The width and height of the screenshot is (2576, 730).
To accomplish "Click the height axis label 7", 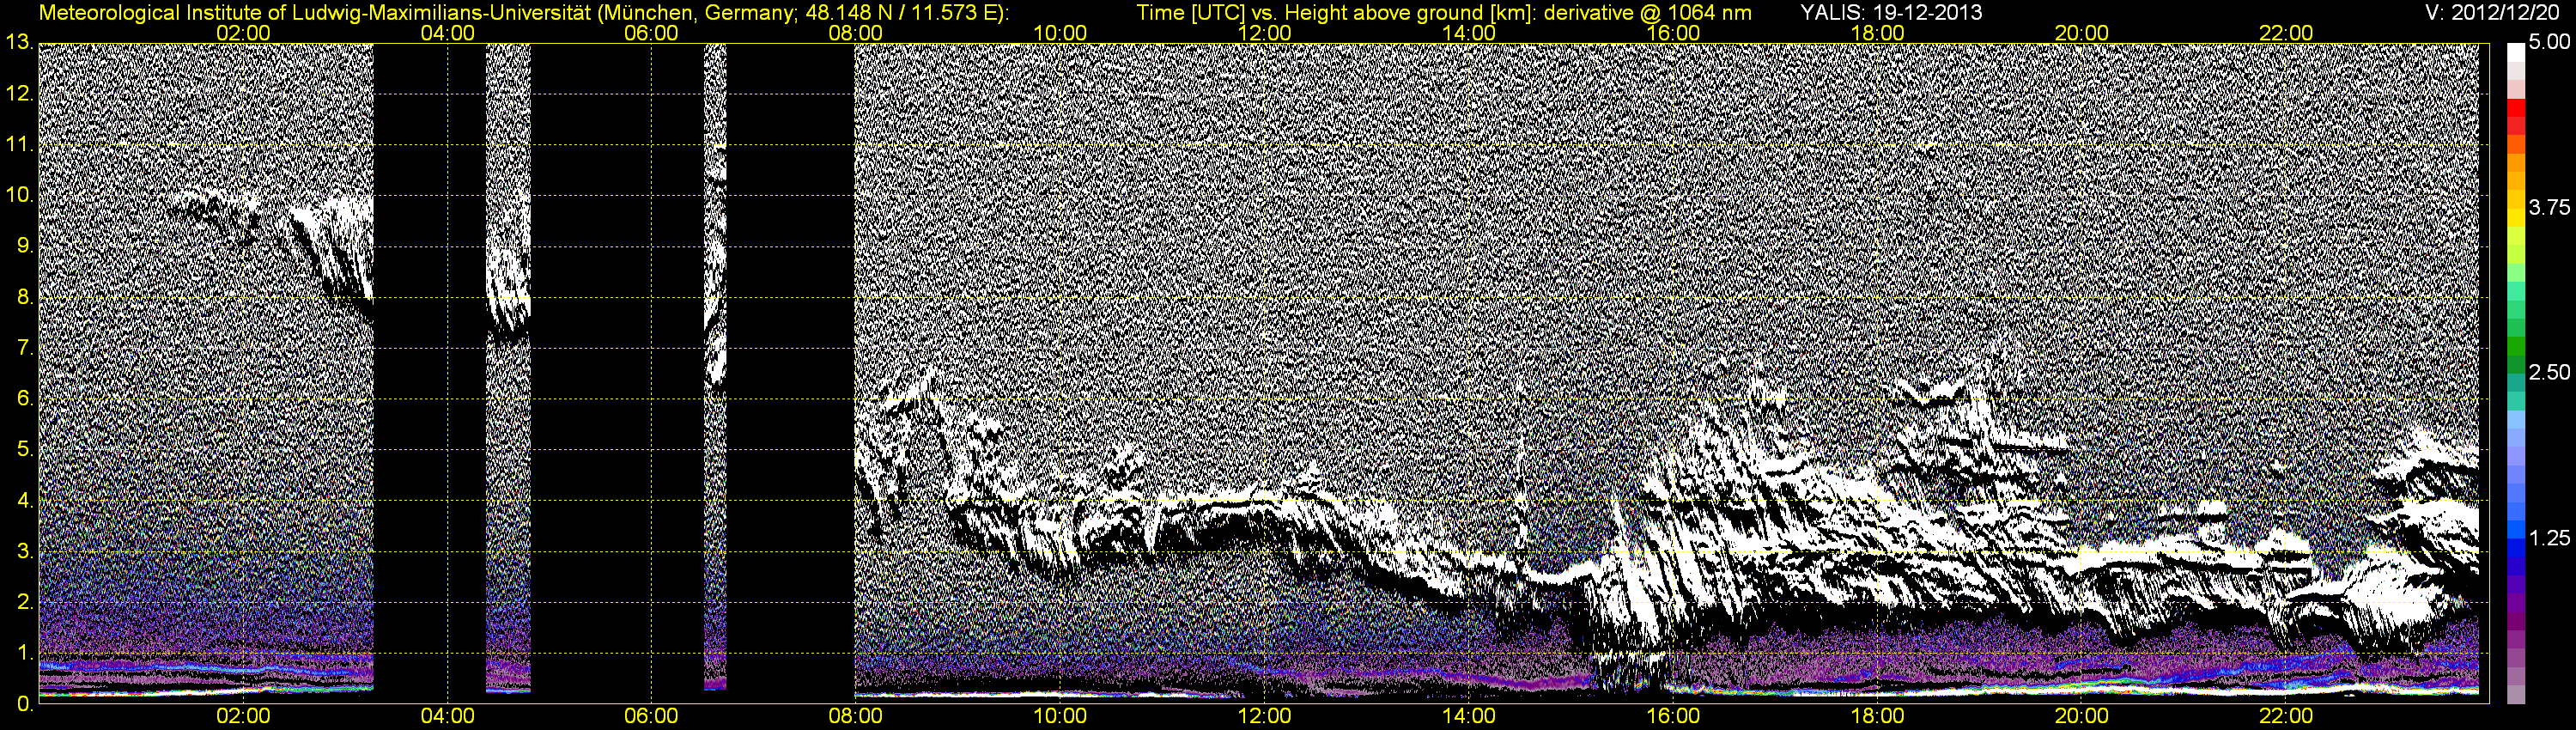I will pyautogui.click(x=24, y=348).
